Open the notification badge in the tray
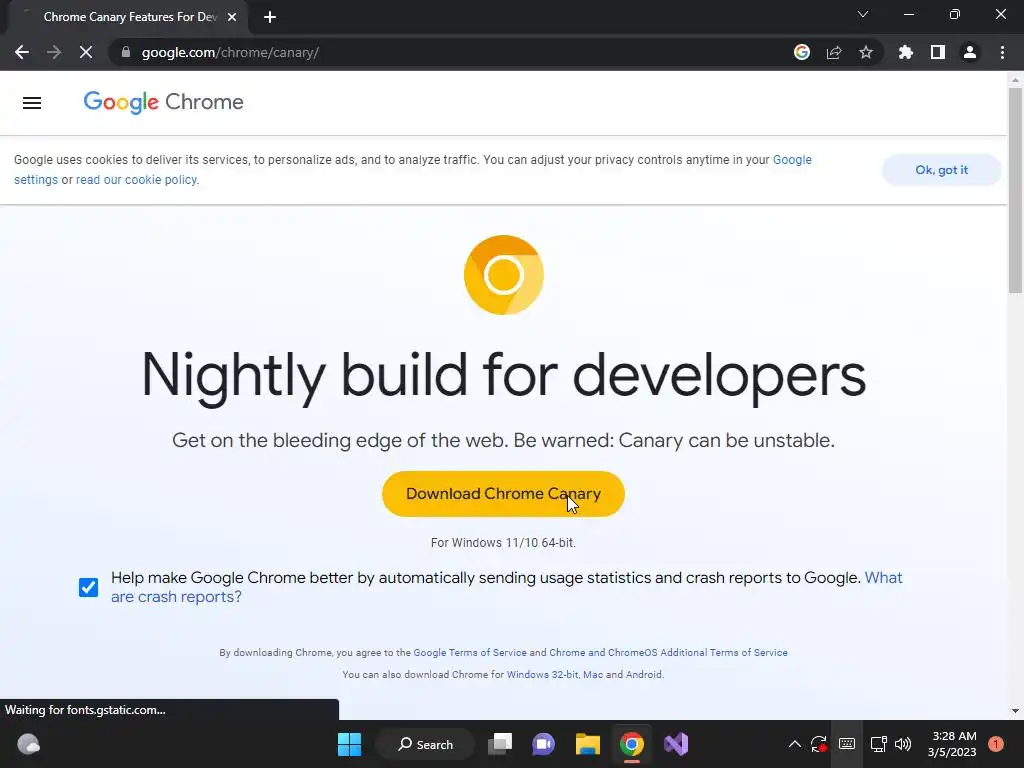This screenshot has height=768, width=1024. [996, 744]
